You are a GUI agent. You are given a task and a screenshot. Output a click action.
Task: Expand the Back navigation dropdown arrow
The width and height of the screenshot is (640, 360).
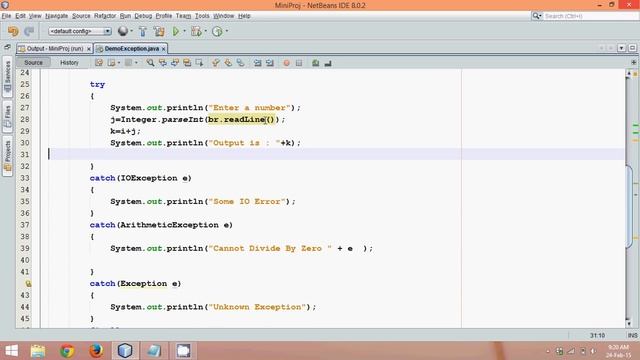pos(119,63)
